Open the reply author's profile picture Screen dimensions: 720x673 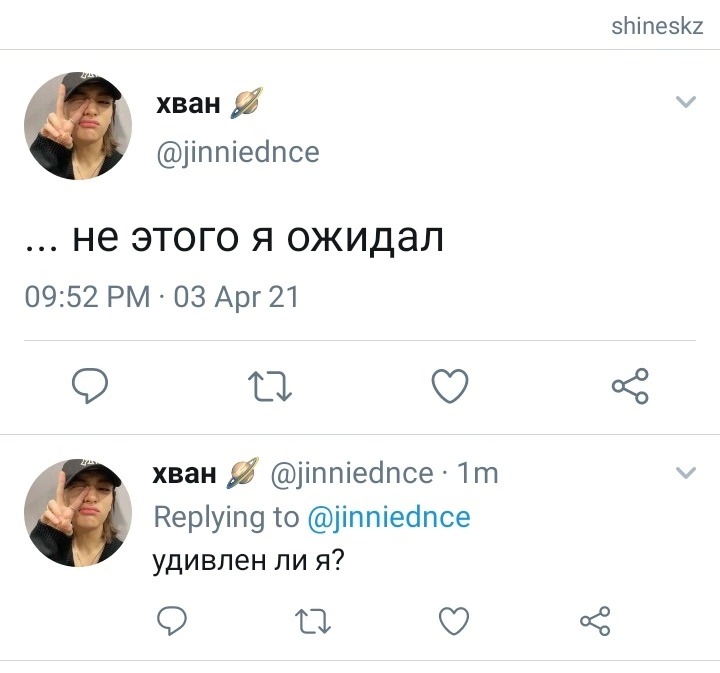point(78,512)
